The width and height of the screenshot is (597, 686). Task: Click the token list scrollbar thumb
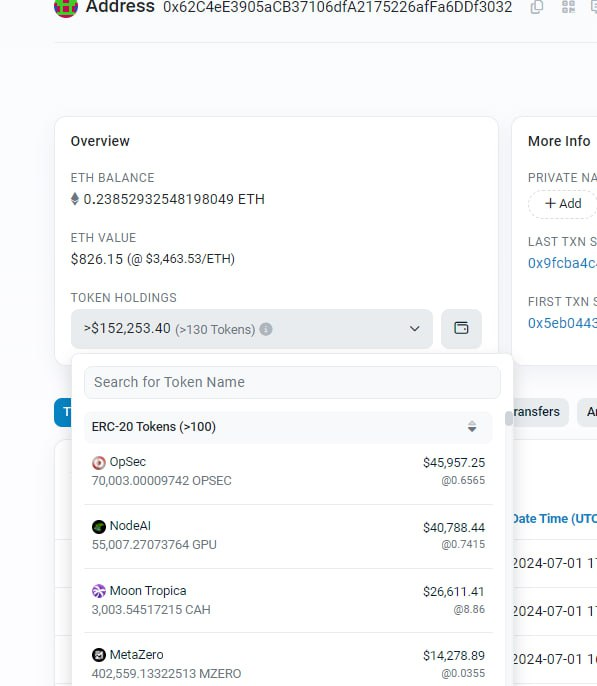pyautogui.click(x=508, y=418)
